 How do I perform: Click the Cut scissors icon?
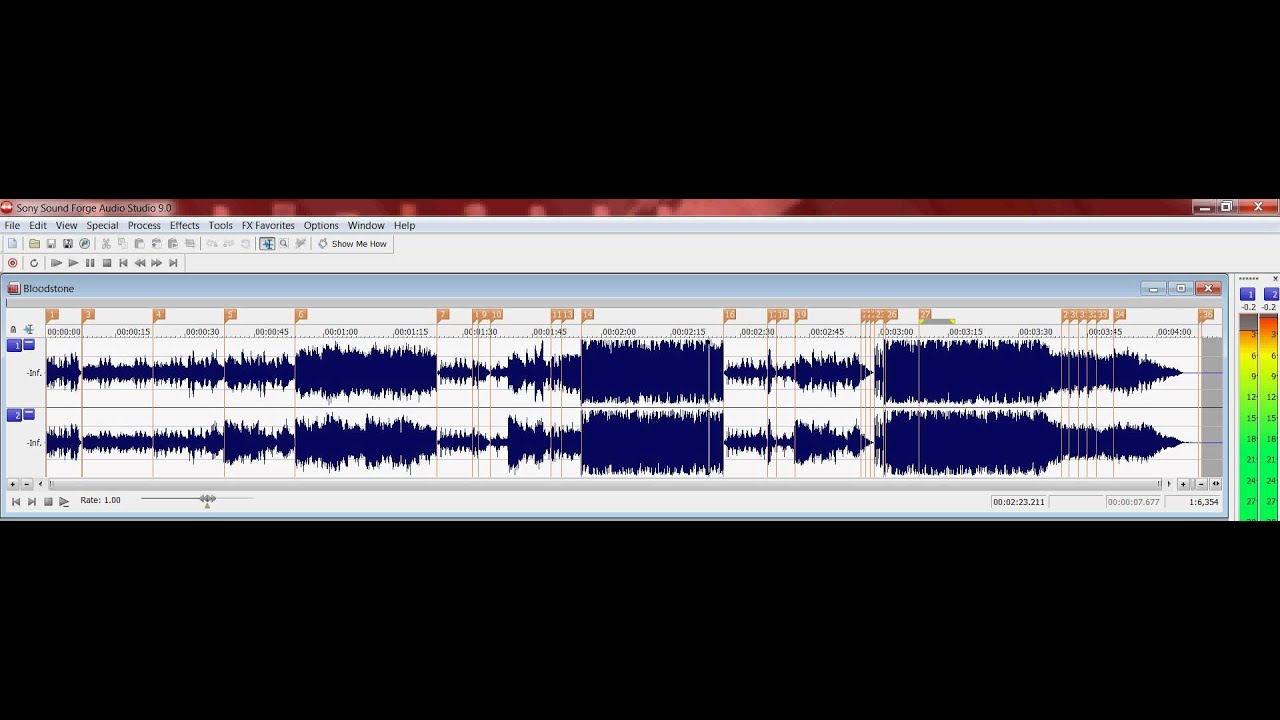[106, 244]
